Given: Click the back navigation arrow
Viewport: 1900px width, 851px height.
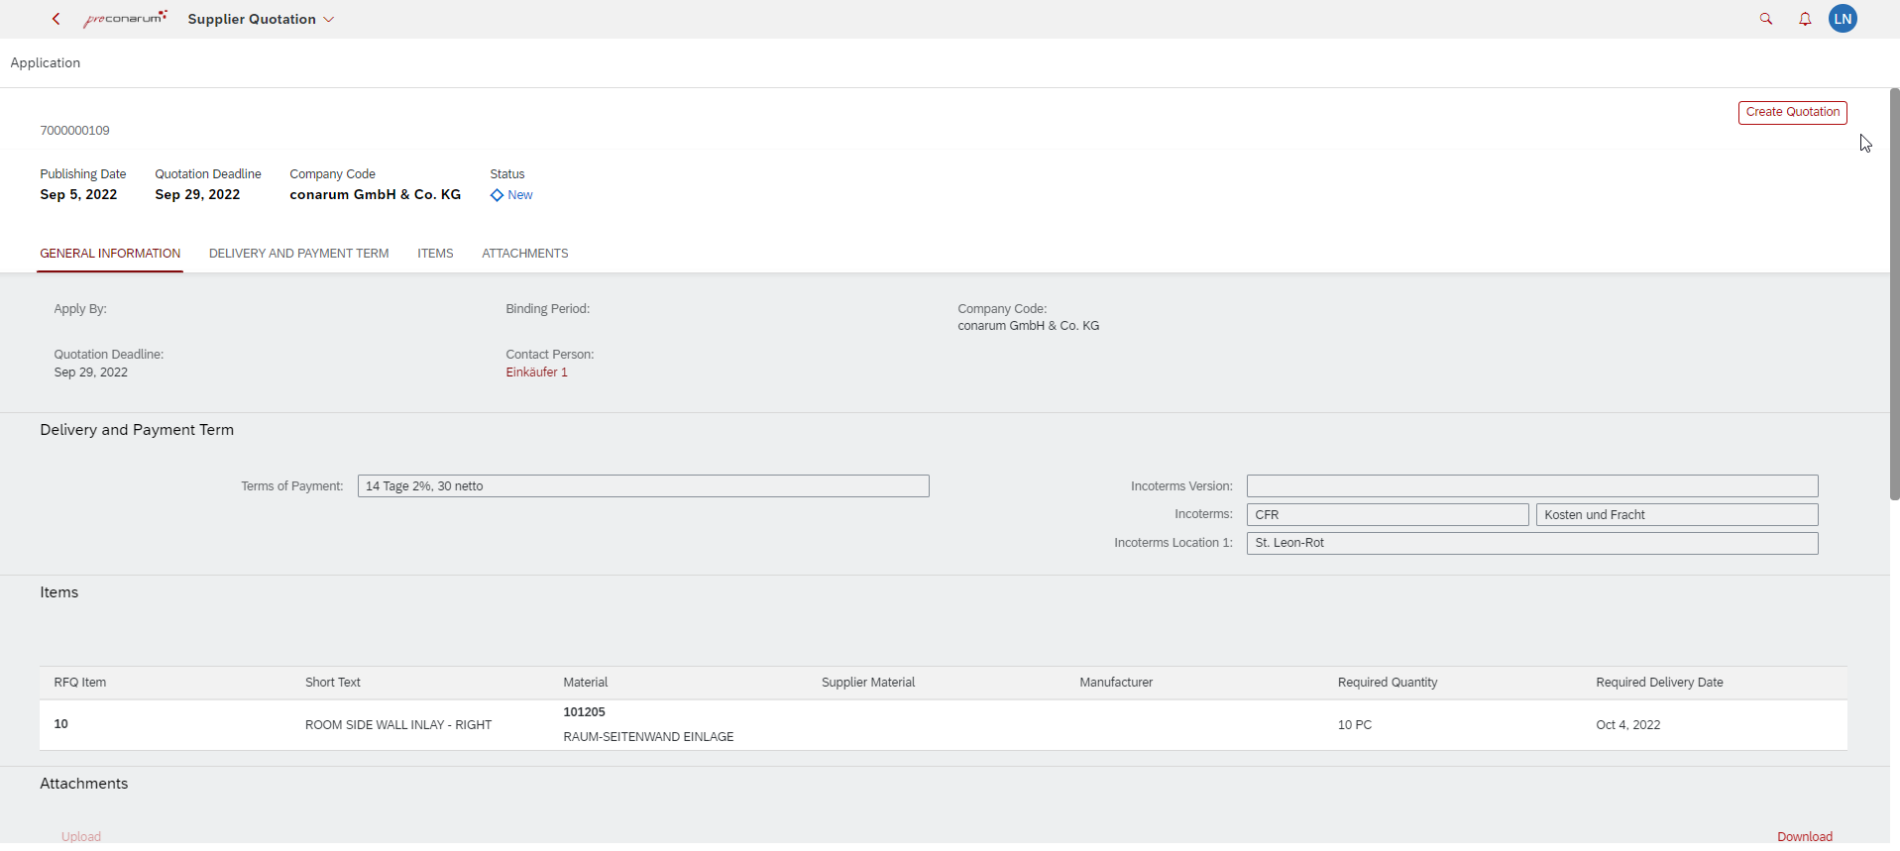Looking at the screenshot, I should click(x=56, y=19).
